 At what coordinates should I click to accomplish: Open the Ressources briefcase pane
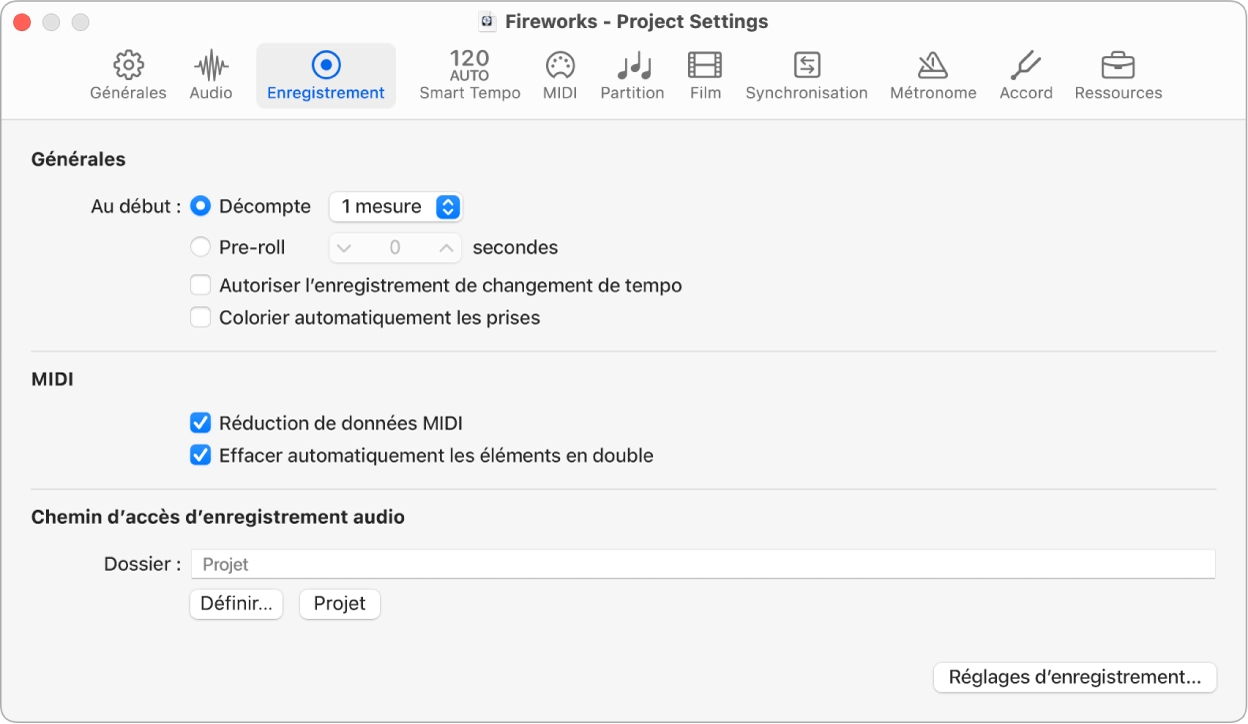(1118, 76)
